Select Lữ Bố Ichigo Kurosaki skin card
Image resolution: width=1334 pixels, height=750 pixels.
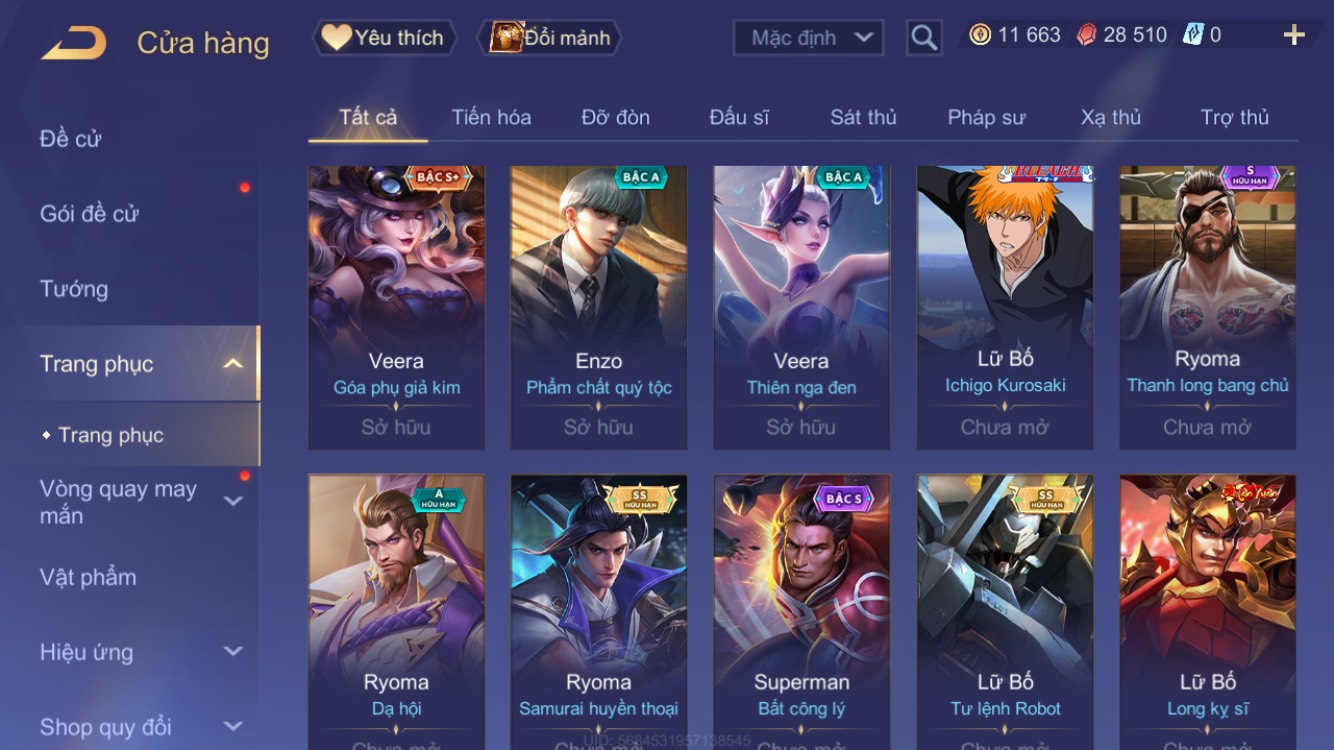click(1005, 307)
